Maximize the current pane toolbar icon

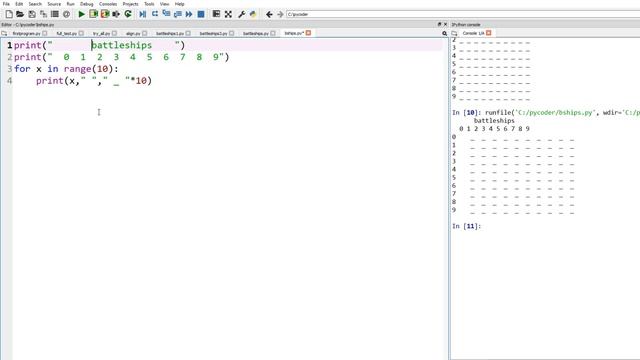pos(216,14)
